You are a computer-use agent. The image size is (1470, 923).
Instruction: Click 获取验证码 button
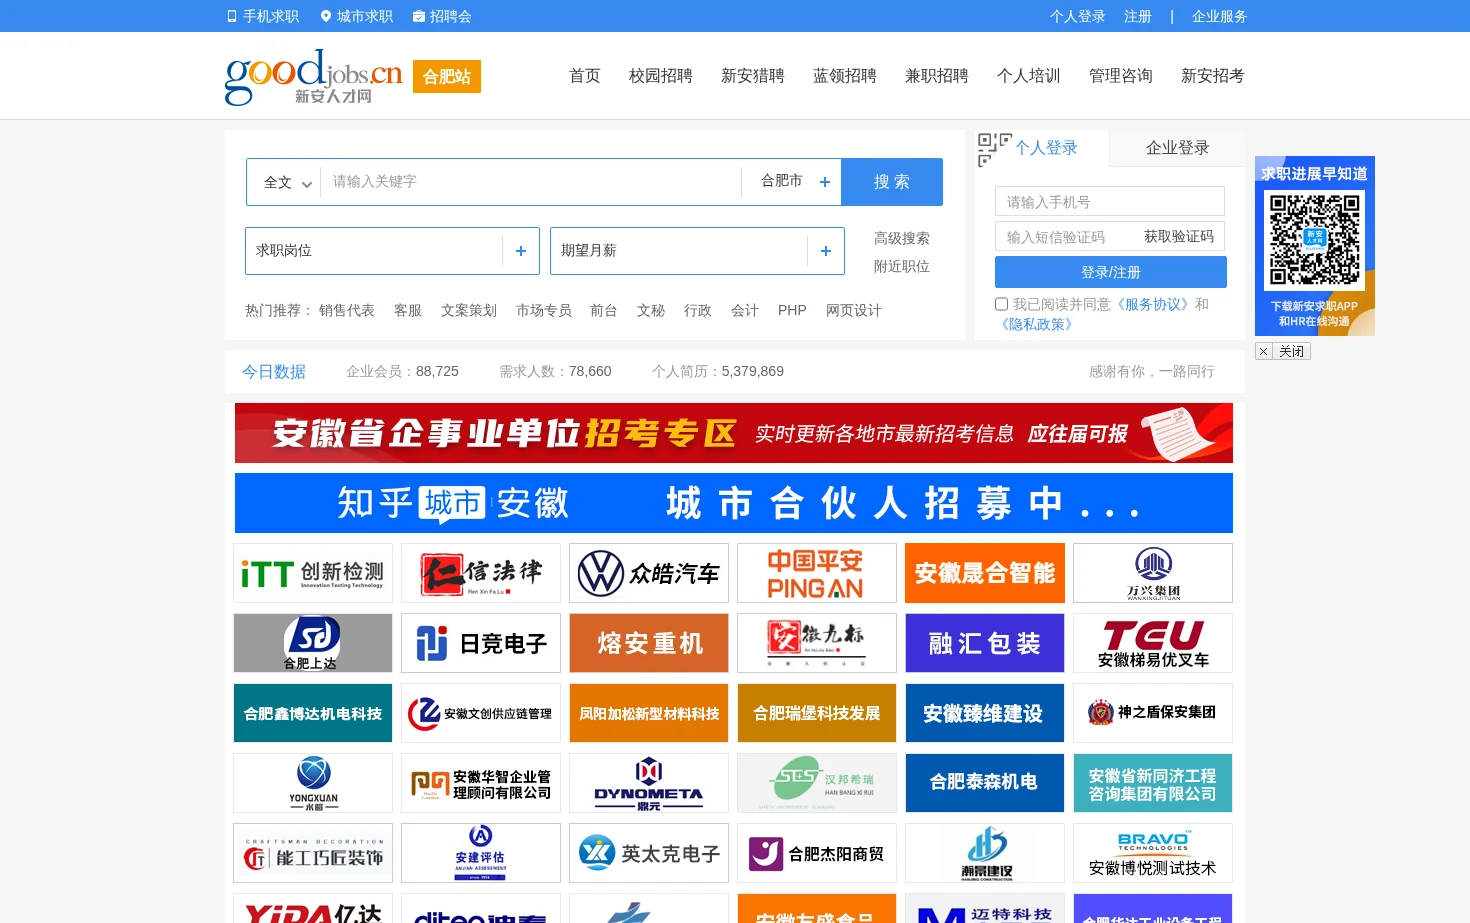click(1179, 237)
